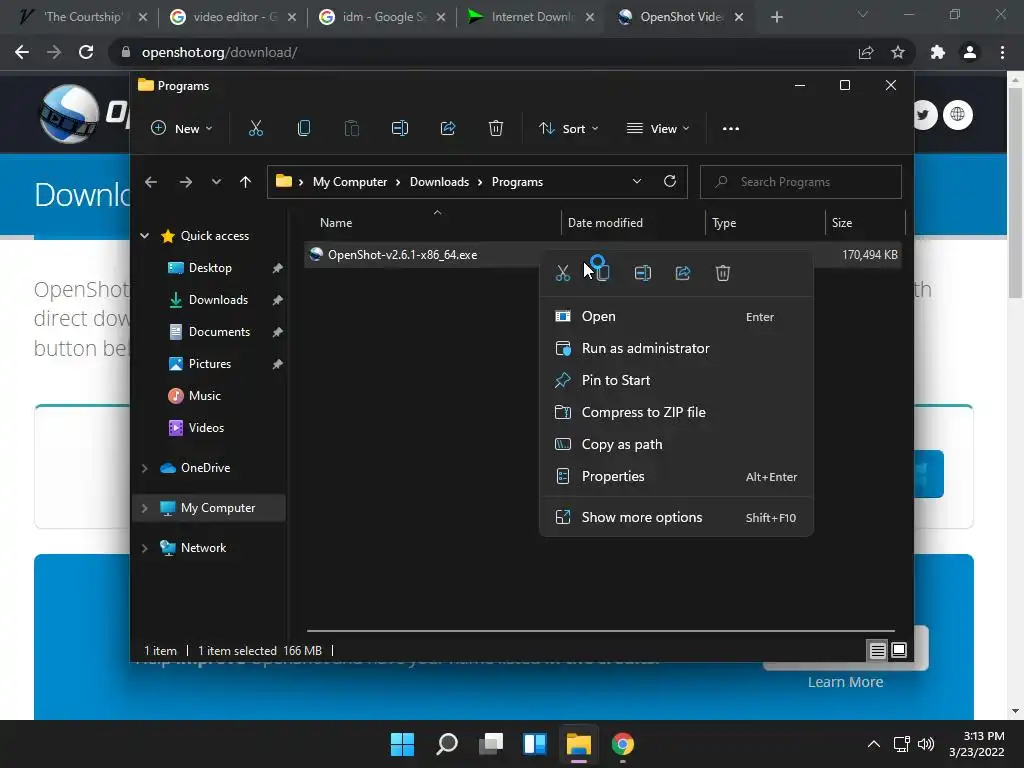Choose Copy as path

click(676, 444)
